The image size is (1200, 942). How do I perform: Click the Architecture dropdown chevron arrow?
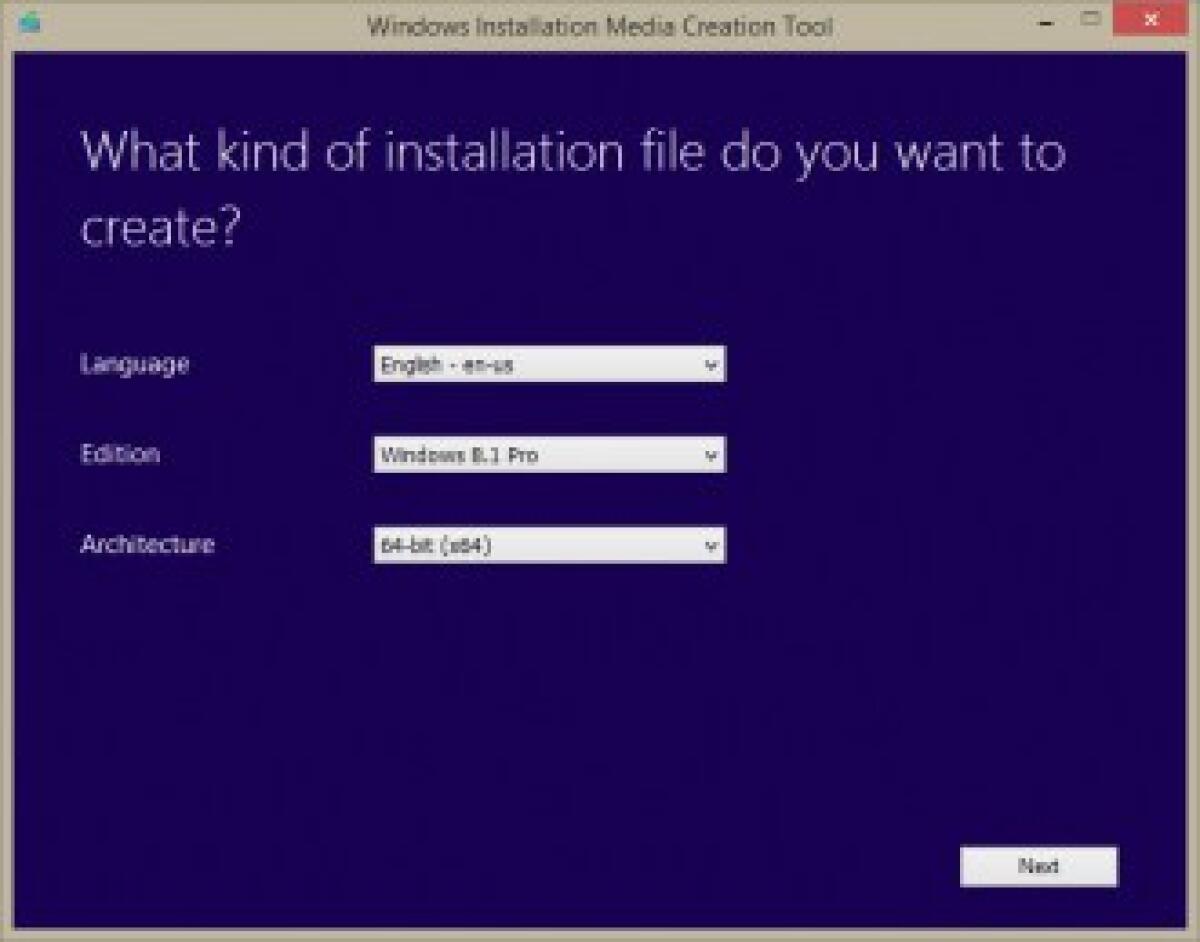pos(711,545)
